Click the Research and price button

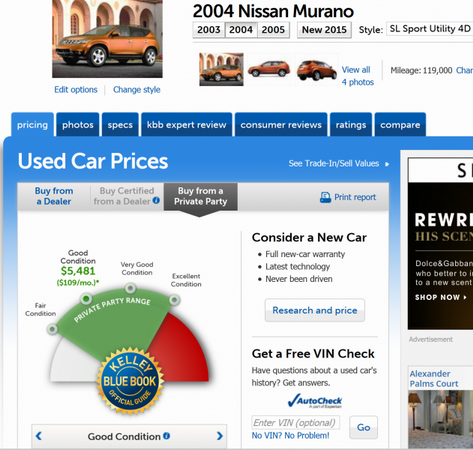pyautogui.click(x=315, y=310)
